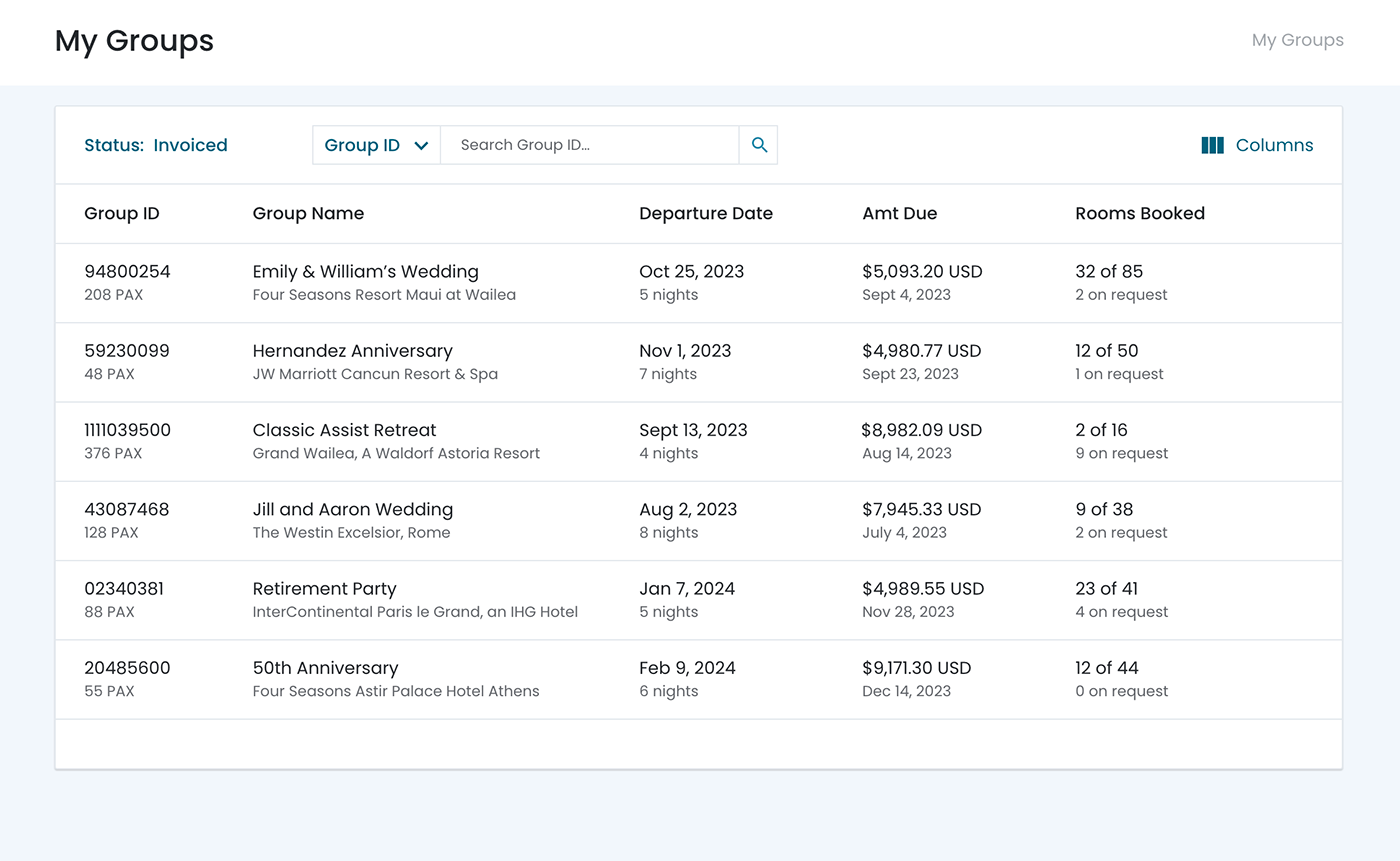The height and width of the screenshot is (861, 1400).
Task: Sort by Departure Date column header
Action: 705,213
